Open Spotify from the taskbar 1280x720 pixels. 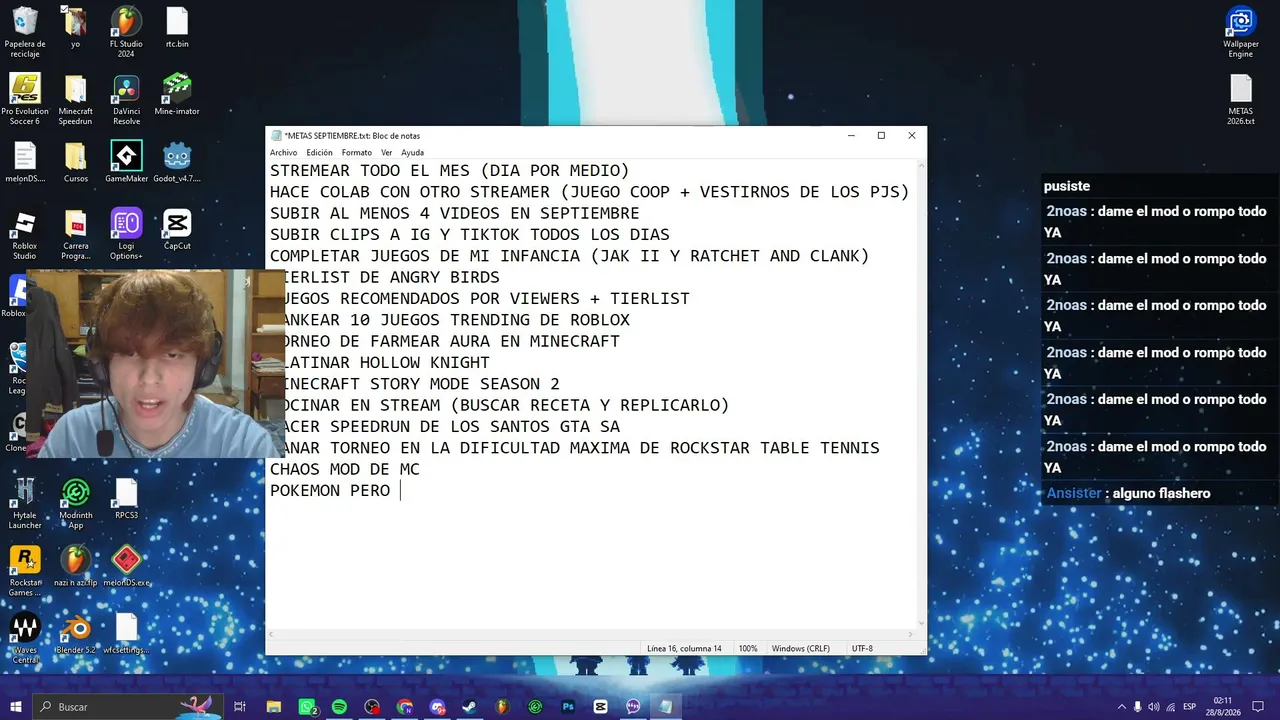point(339,706)
